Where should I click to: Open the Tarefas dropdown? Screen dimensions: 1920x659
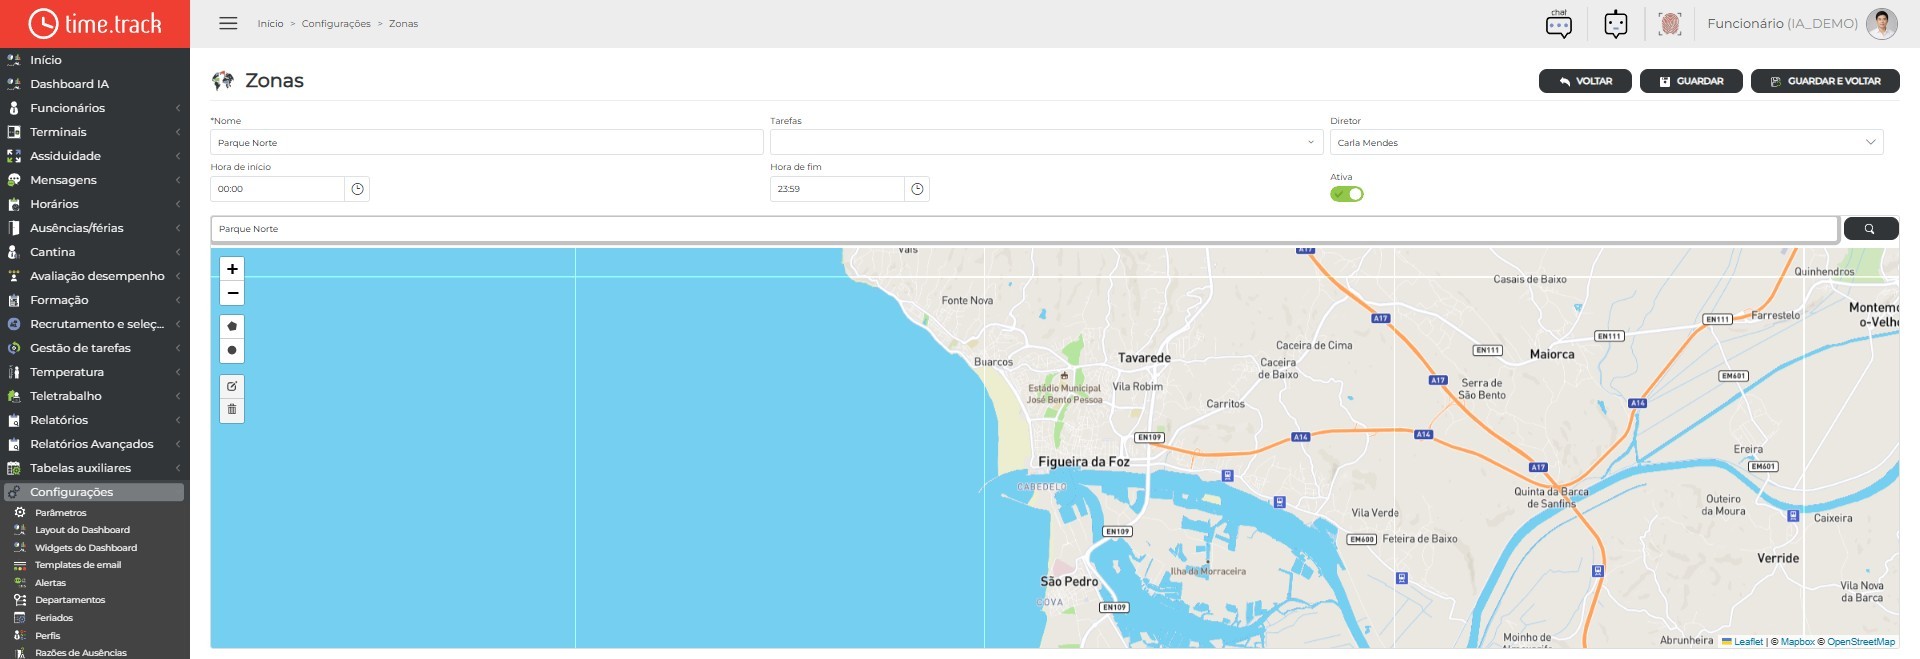(1046, 142)
